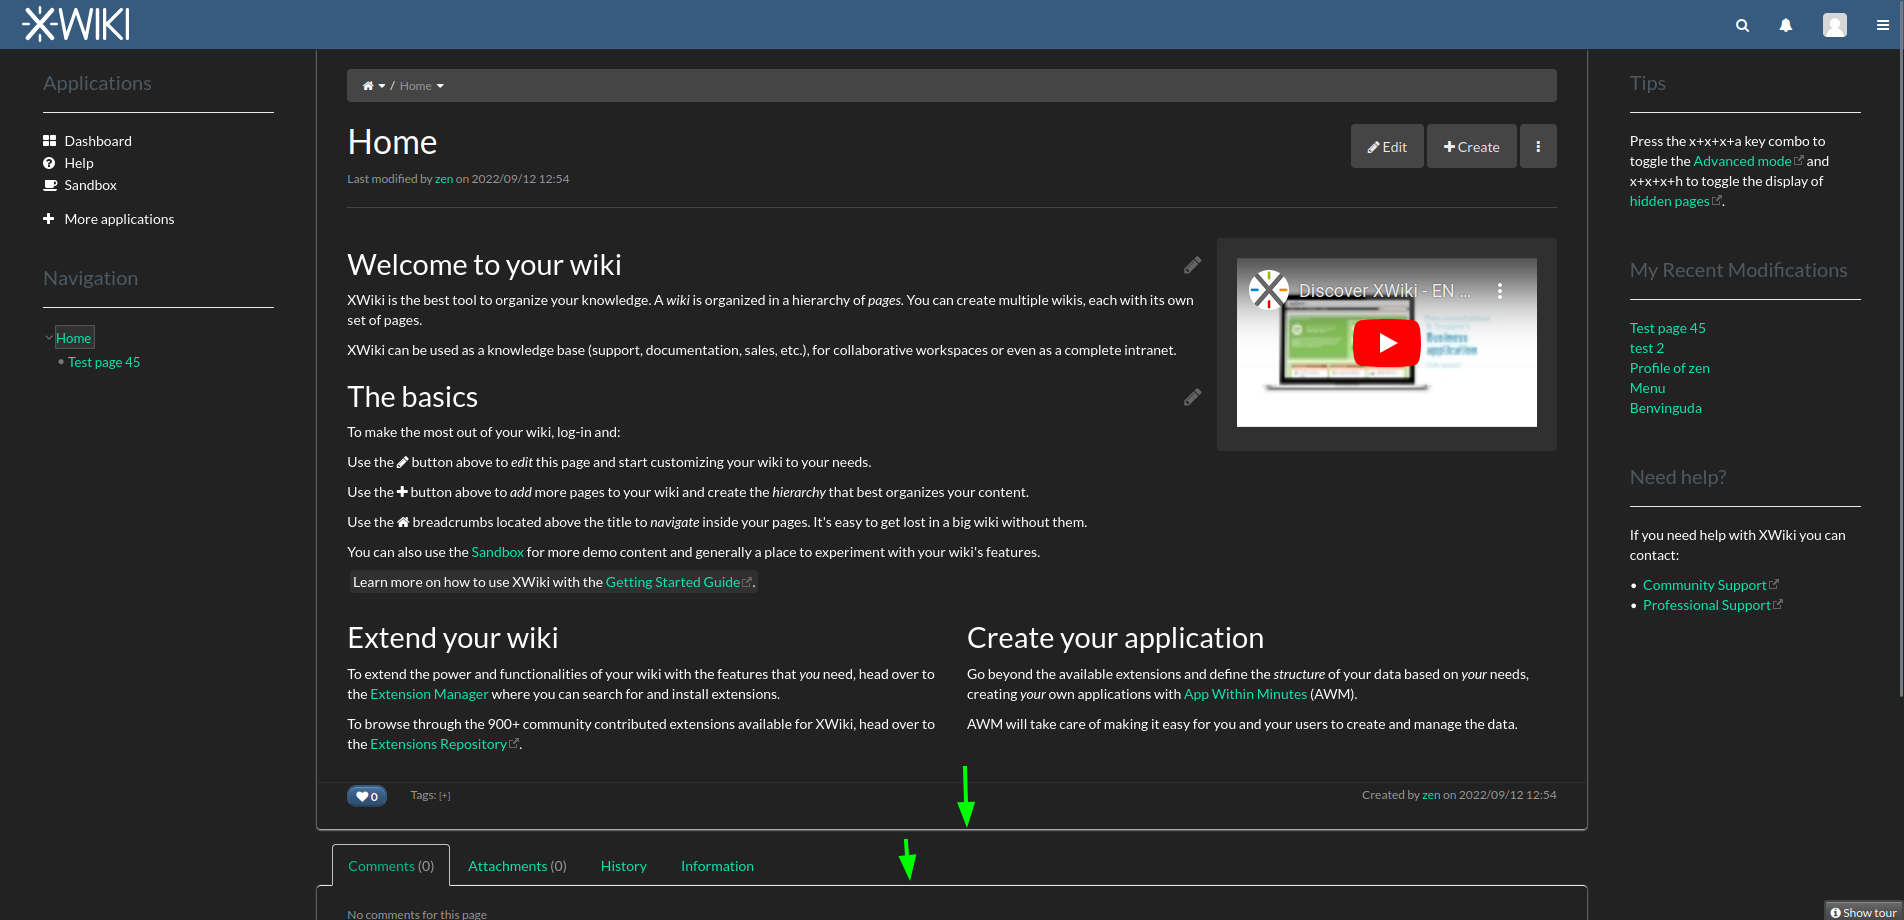This screenshot has height=920, width=1904.
Task: Click the Show tour button
Action: coord(1863,911)
